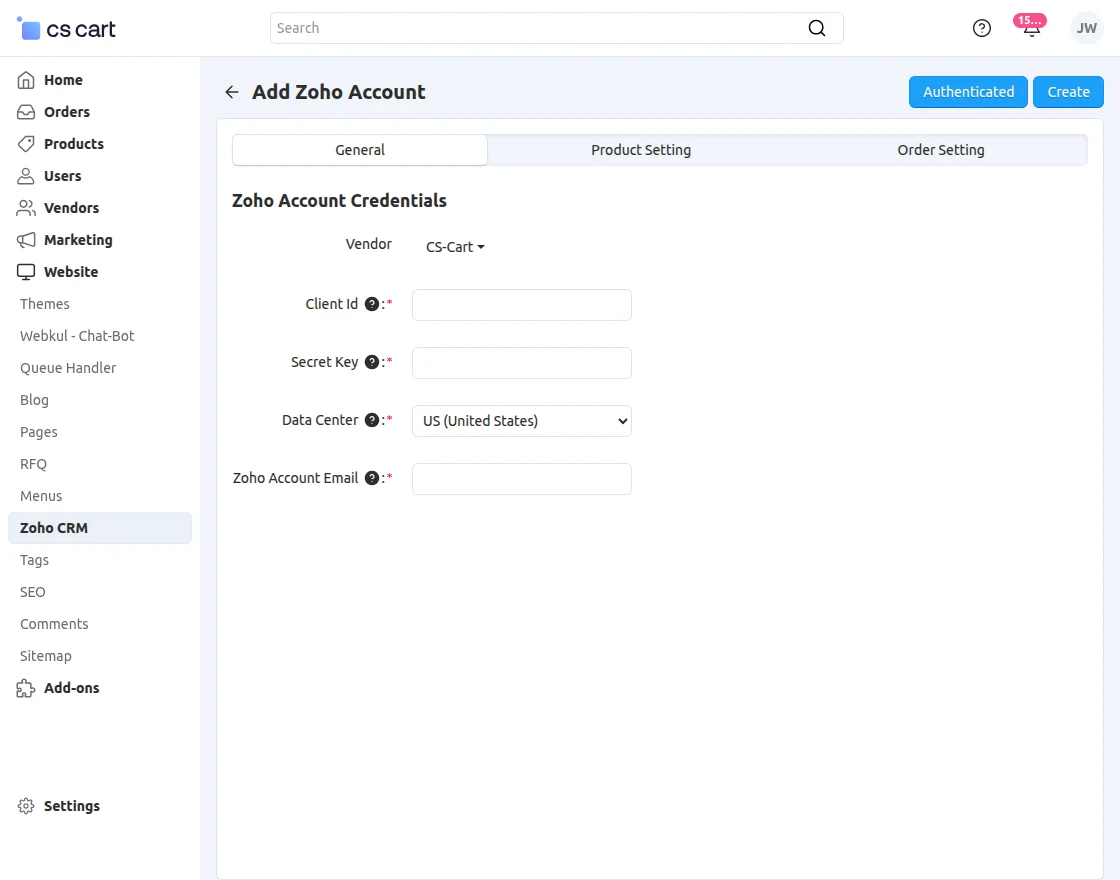Switch to the Product Setting tab
This screenshot has width=1120, height=880.
[640, 150]
